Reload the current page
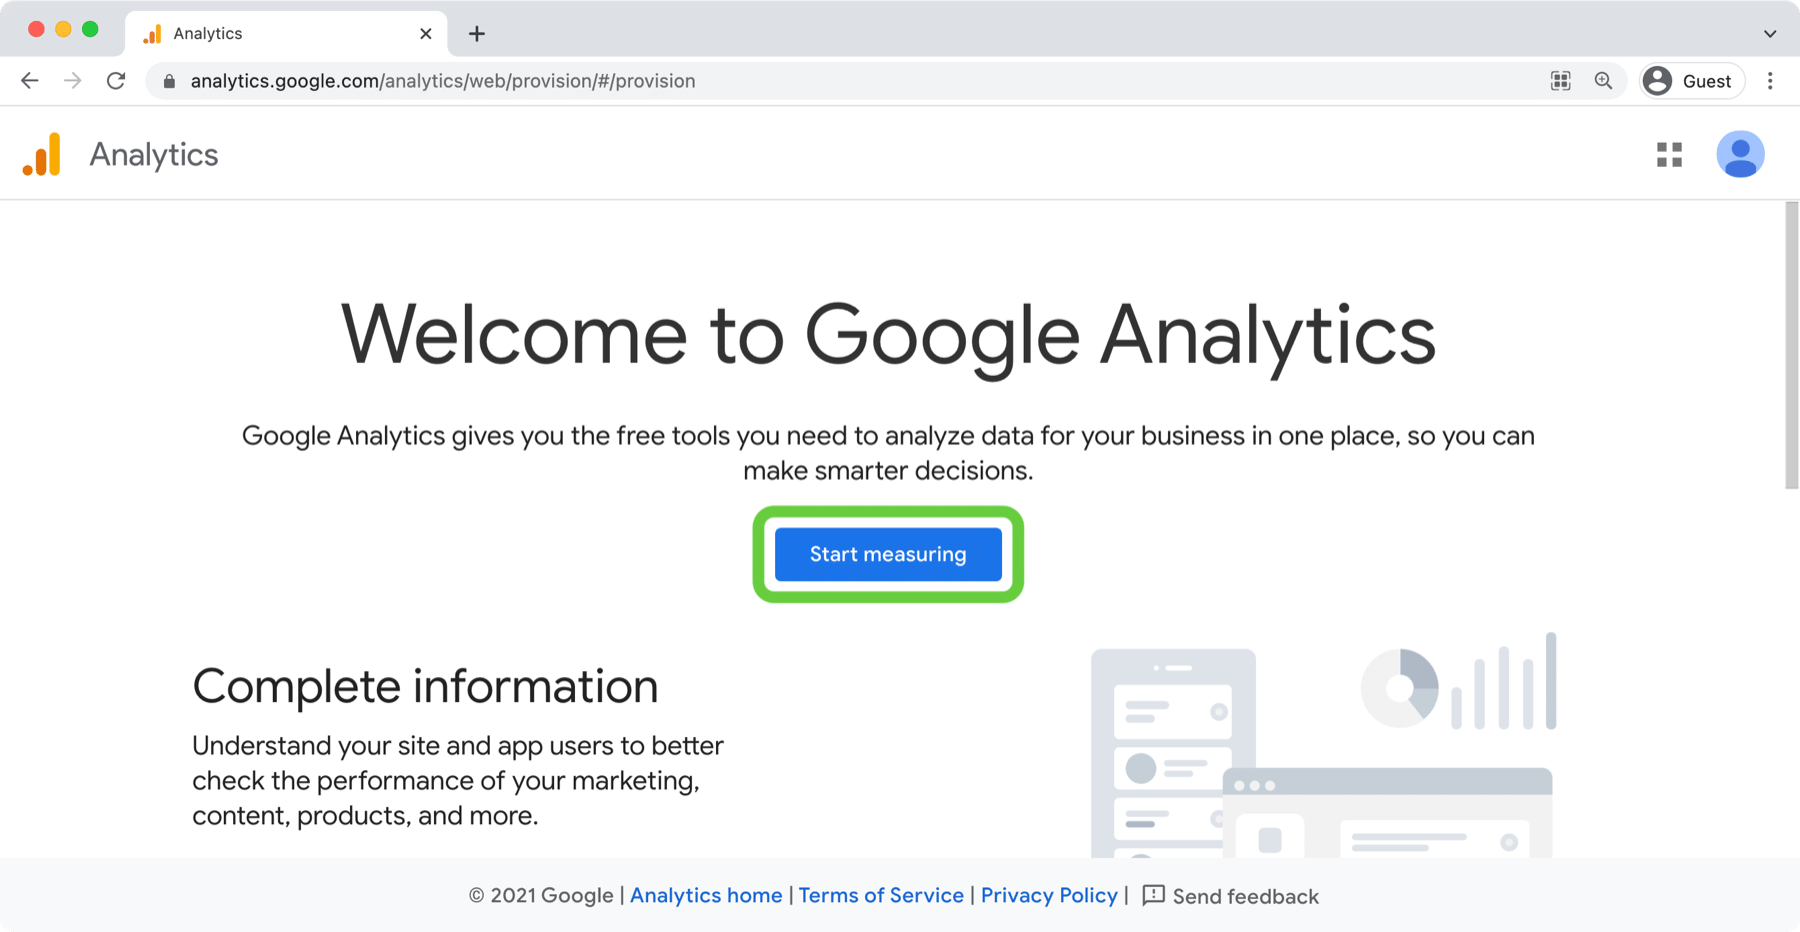1800x932 pixels. pyautogui.click(x=116, y=81)
